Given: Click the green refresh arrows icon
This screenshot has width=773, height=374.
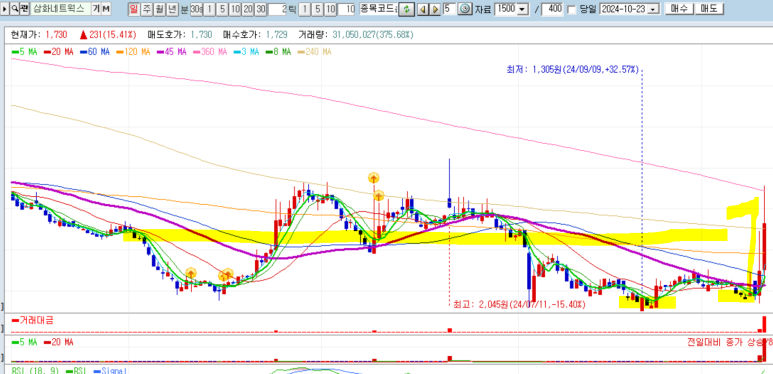Looking at the screenshot, I should (406, 9).
